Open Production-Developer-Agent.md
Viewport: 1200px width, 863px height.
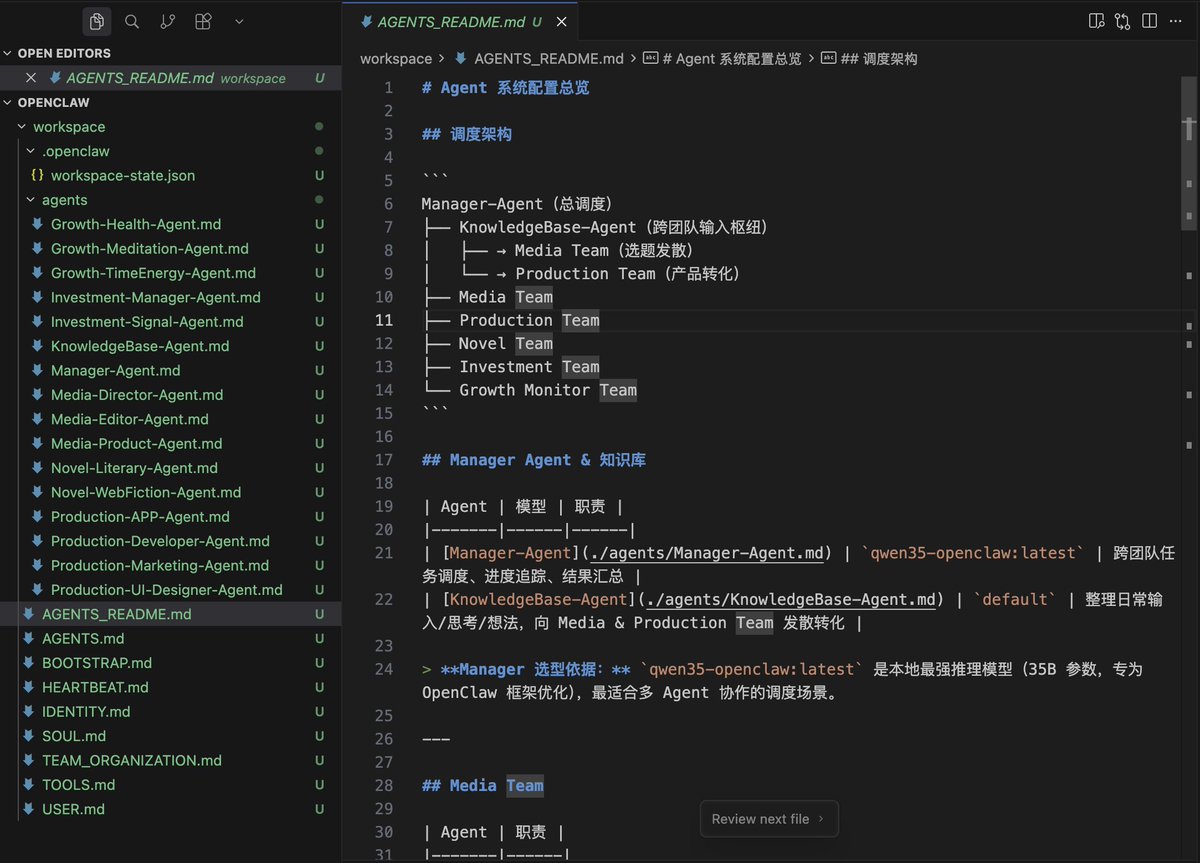pos(160,541)
